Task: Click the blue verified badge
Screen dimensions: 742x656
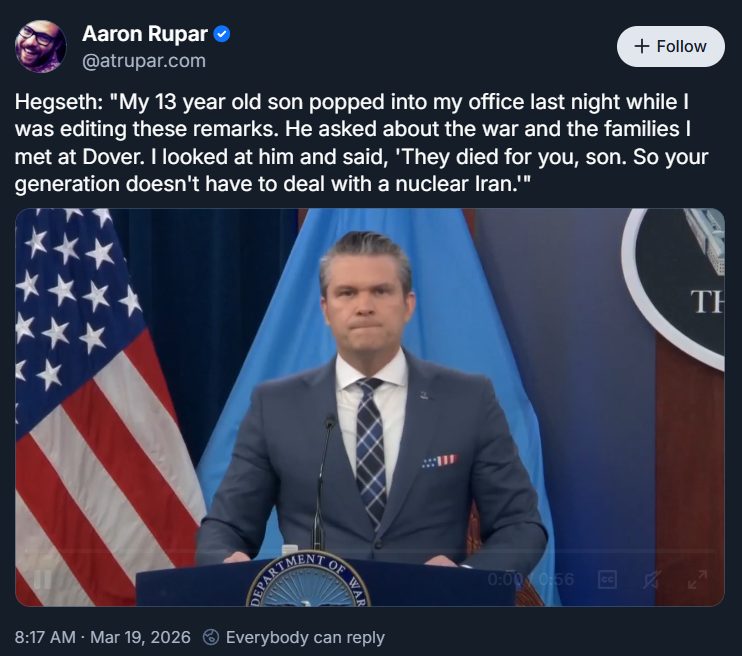Action: coord(222,34)
